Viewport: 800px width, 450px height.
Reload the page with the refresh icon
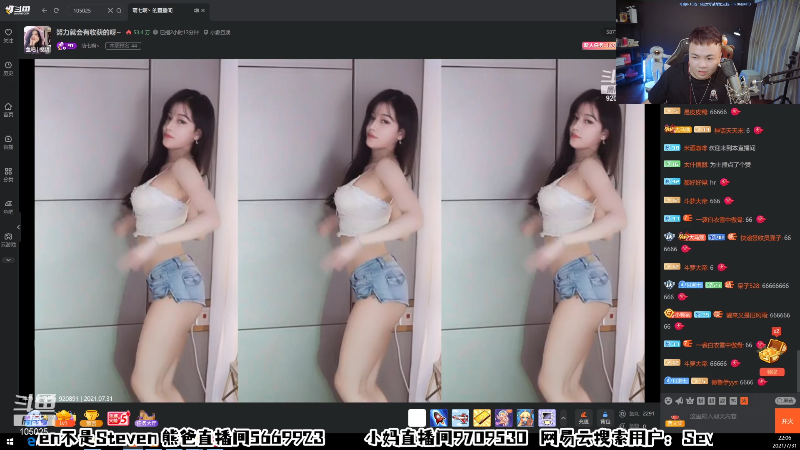point(56,10)
